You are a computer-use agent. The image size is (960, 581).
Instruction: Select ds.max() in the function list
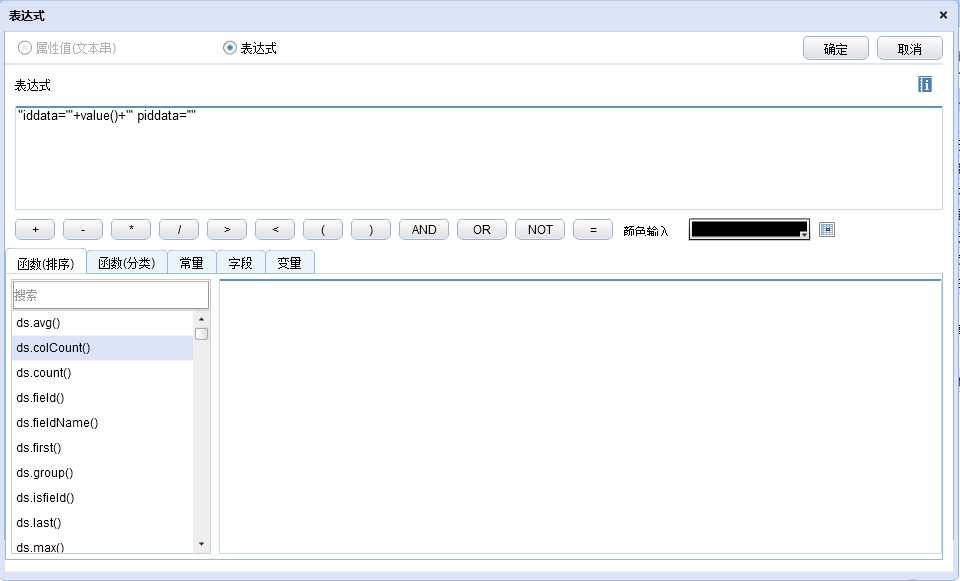(x=102, y=546)
